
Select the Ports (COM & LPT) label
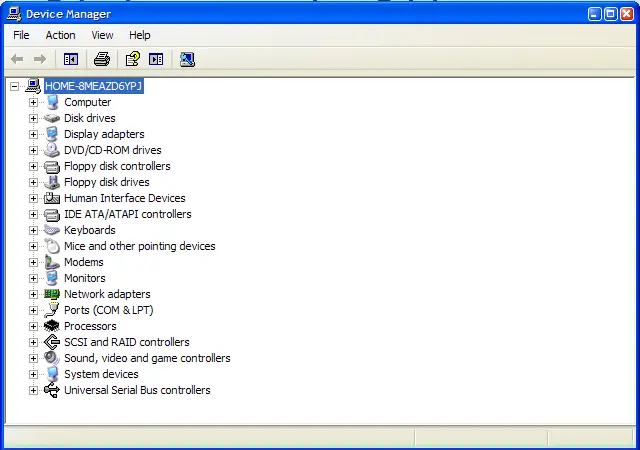coord(109,310)
